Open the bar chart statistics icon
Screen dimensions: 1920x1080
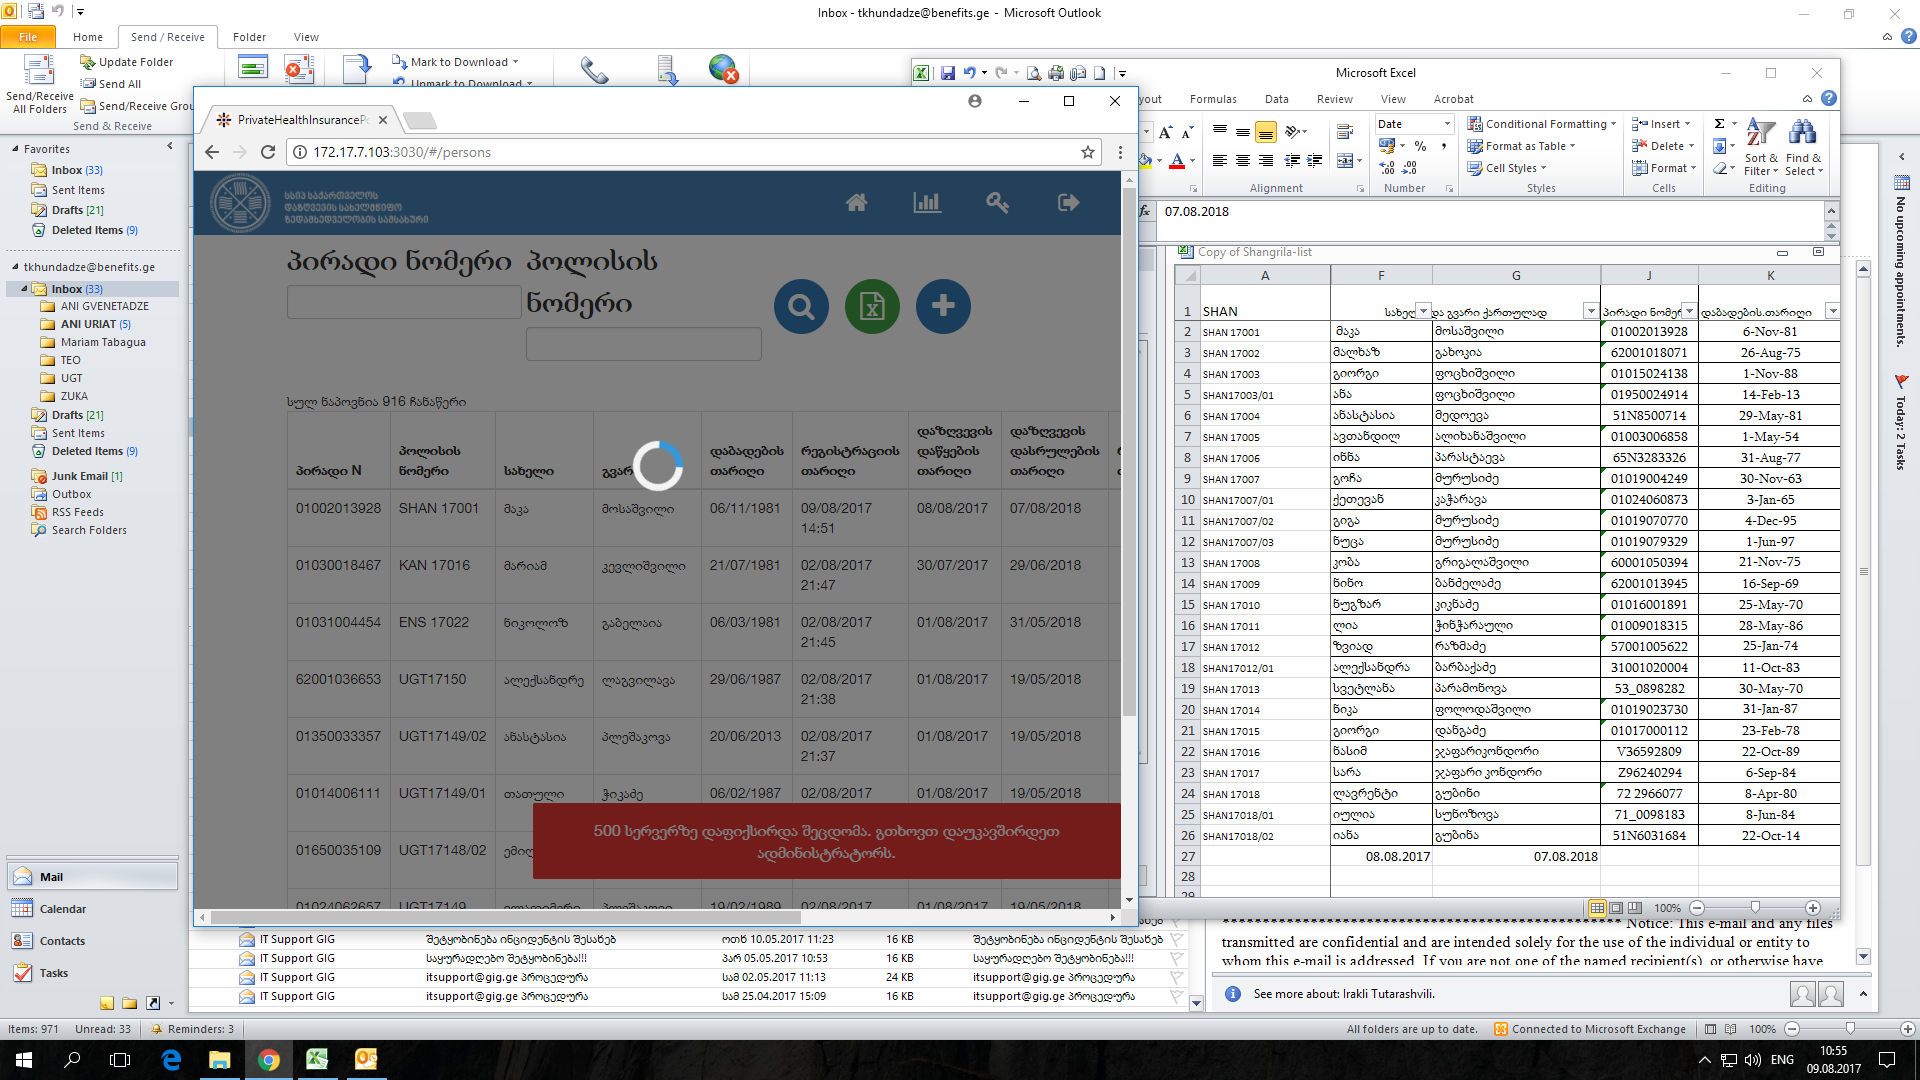pyautogui.click(x=927, y=203)
